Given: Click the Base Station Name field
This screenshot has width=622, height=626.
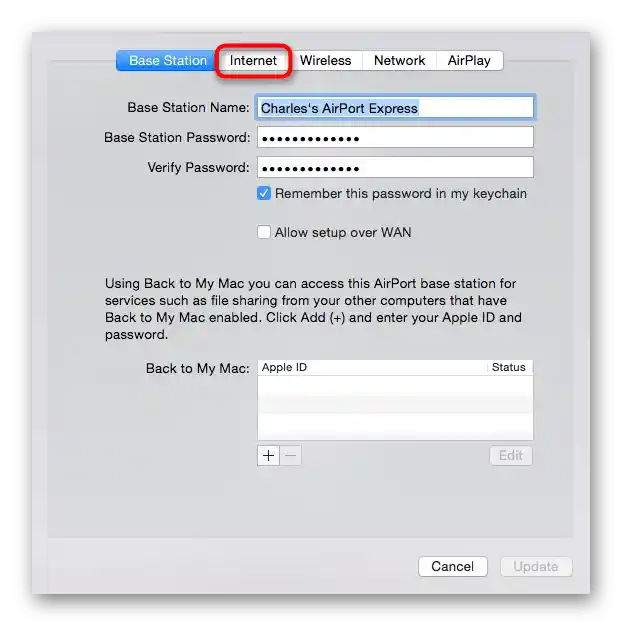Looking at the screenshot, I should tap(395, 107).
